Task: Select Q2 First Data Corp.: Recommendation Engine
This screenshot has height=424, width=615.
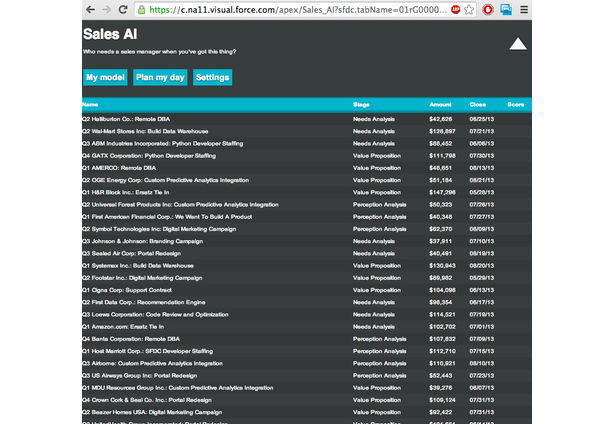Action: (307, 302)
